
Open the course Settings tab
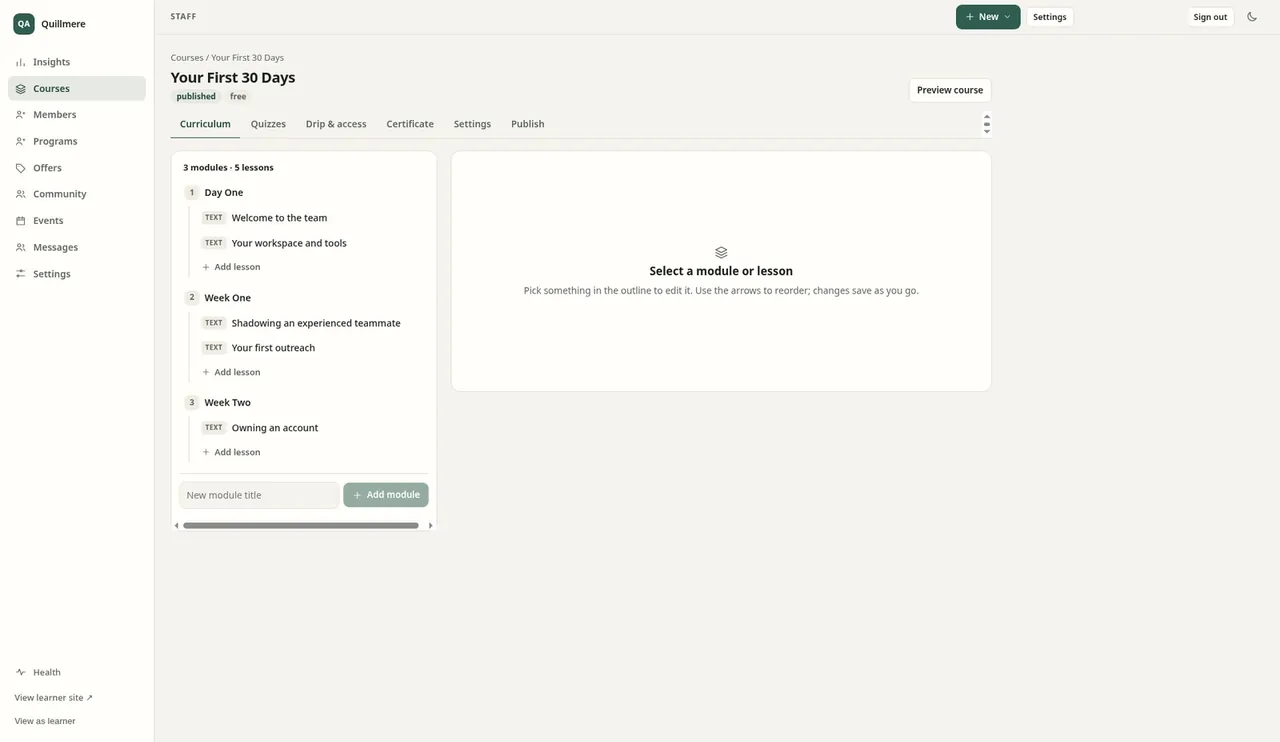[x=472, y=124]
